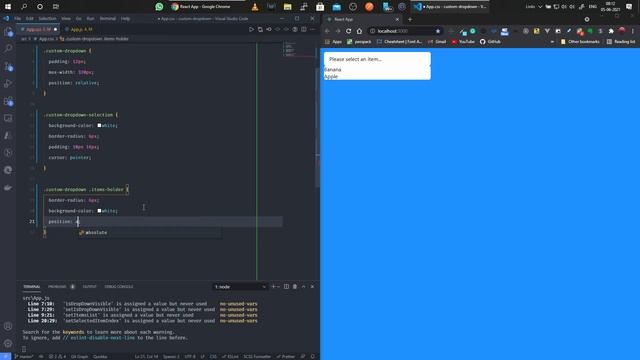Open the GitHub bookmark
640x360 pixels.
pyautogui.click(x=490, y=42)
